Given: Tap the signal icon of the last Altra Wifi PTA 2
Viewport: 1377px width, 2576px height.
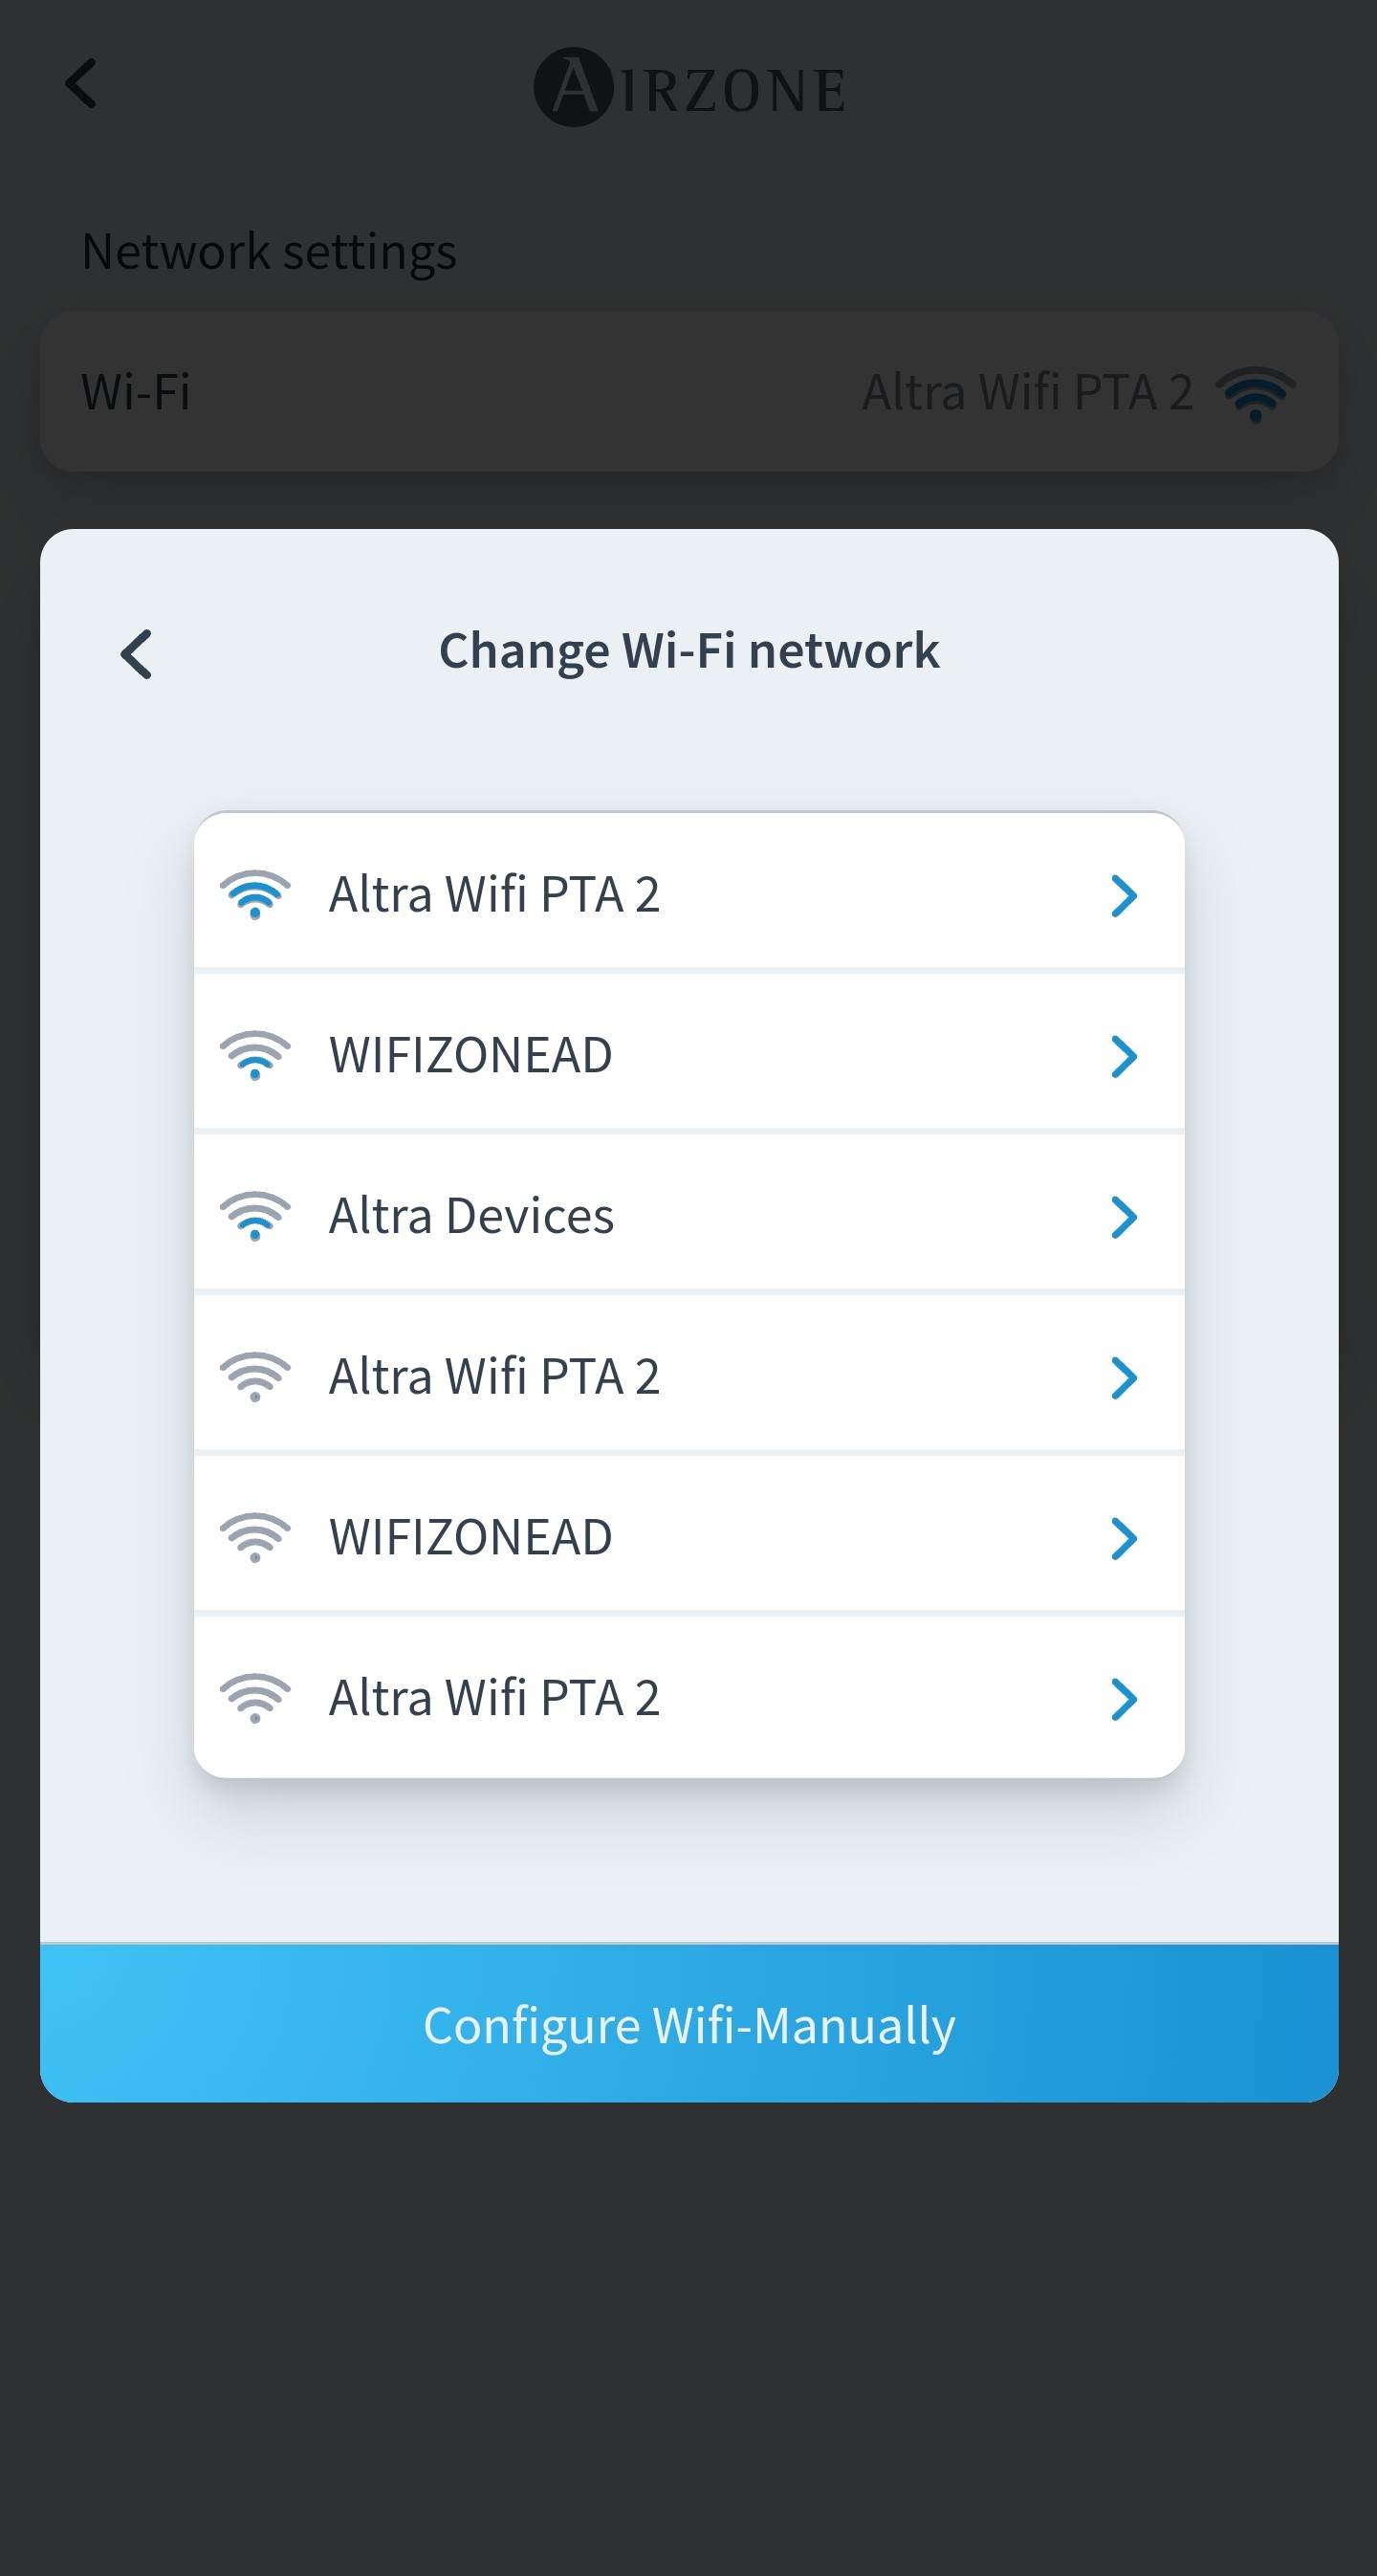Looking at the screenshot, I should (255, 1698).
